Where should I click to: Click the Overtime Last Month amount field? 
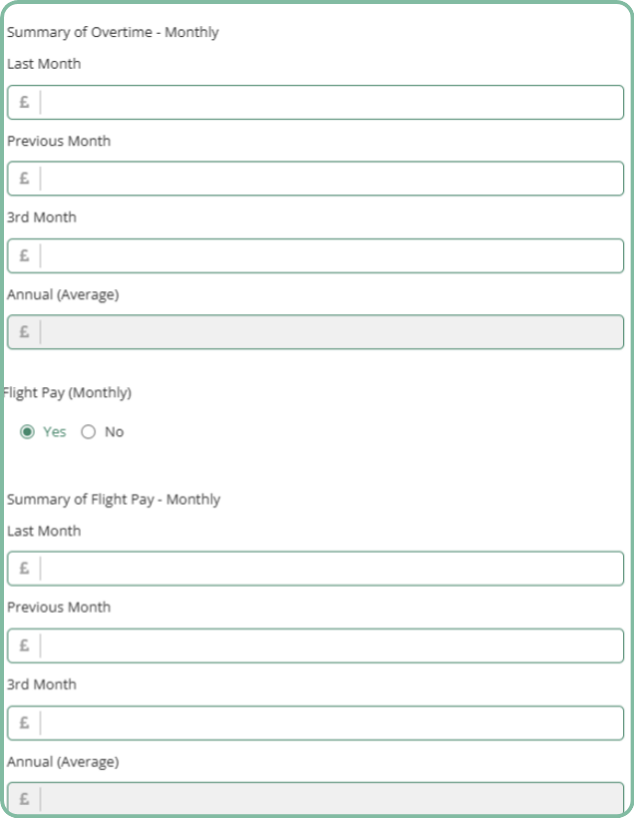(x=315, y=102)
